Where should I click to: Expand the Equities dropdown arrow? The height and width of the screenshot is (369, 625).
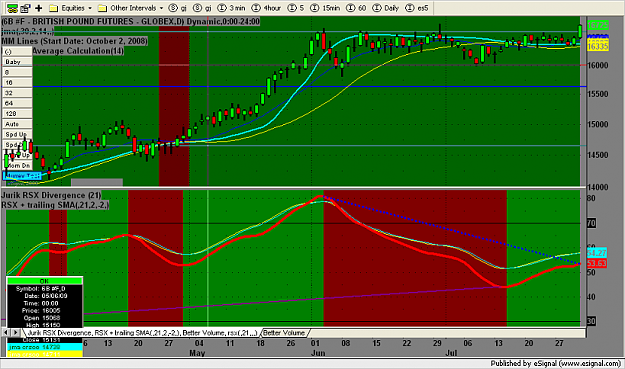click(x=90, y=8)
